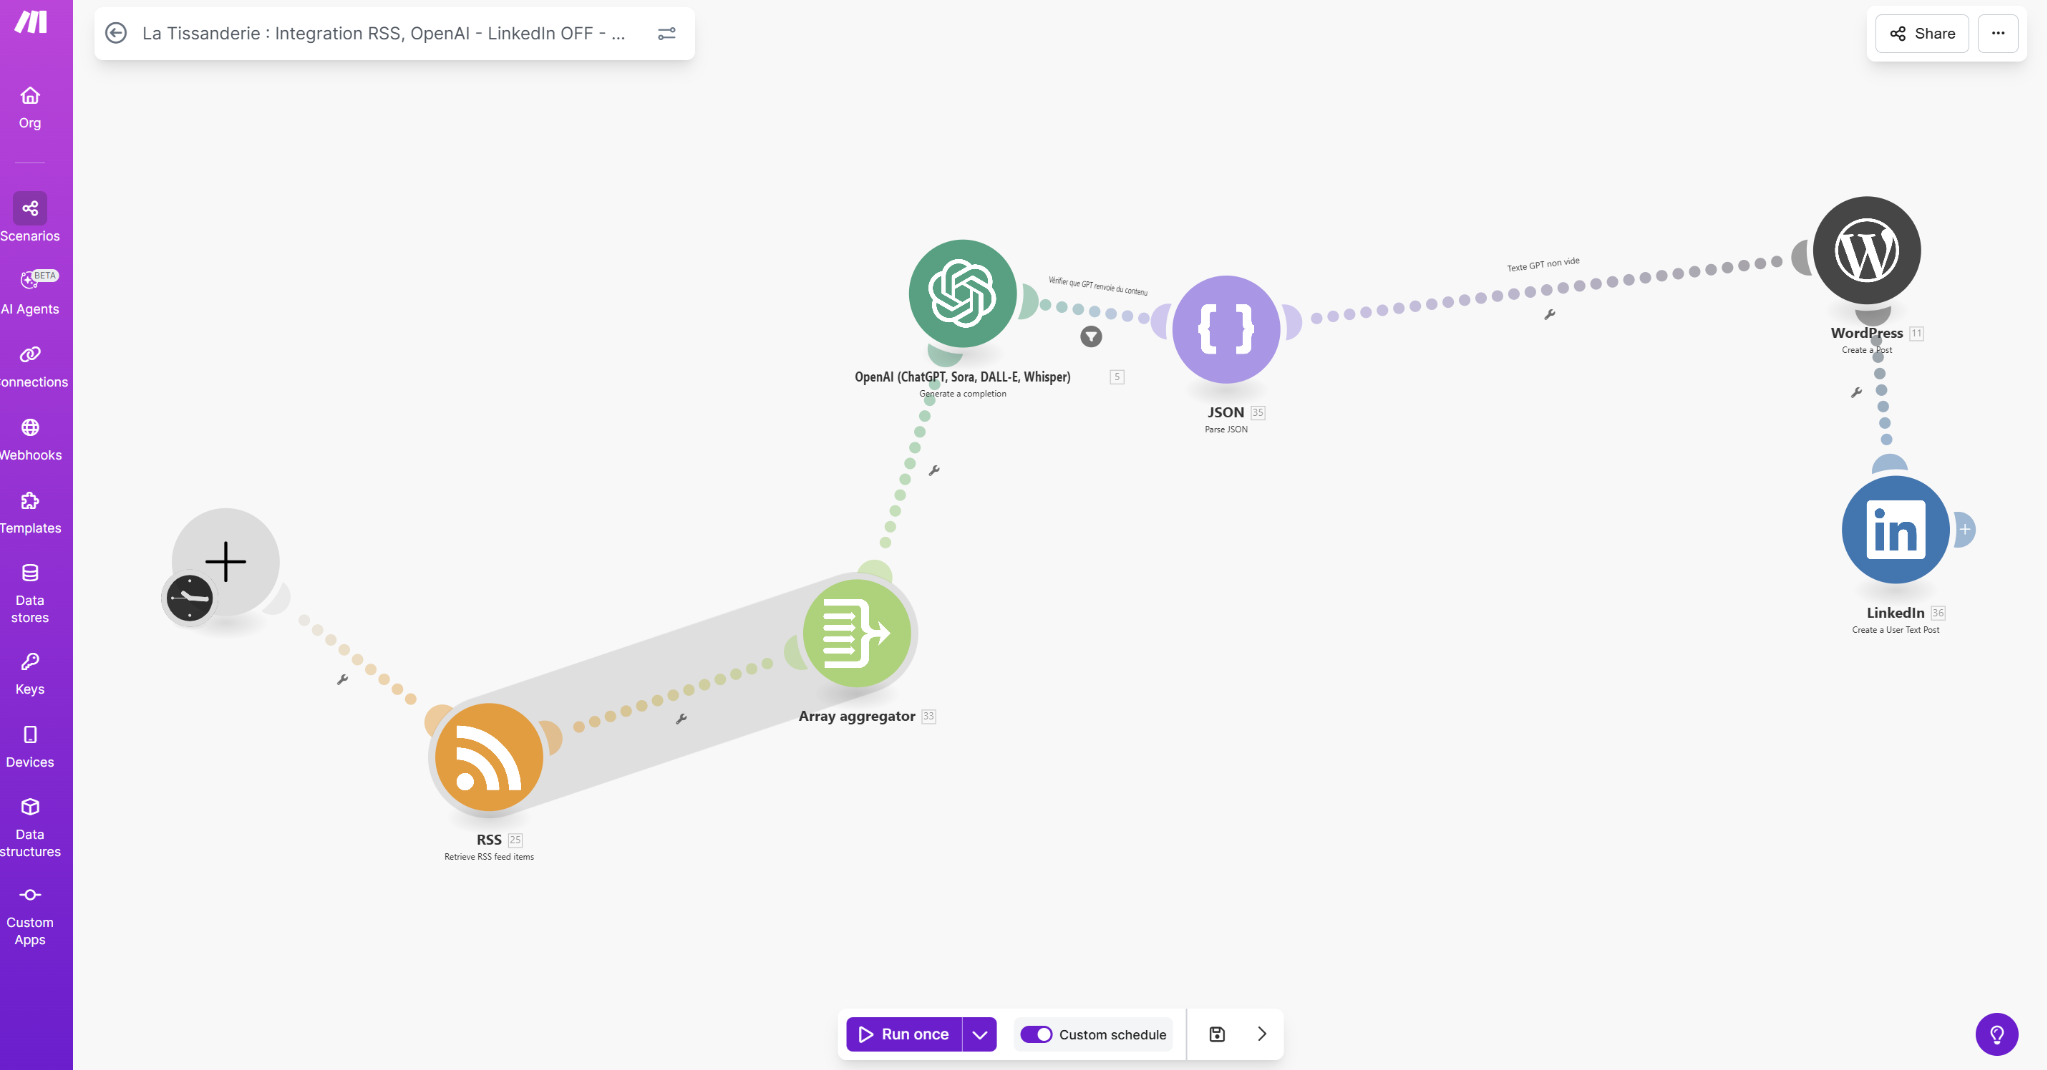
Task: Open the Array aggregator module
Action: [857, 634]
